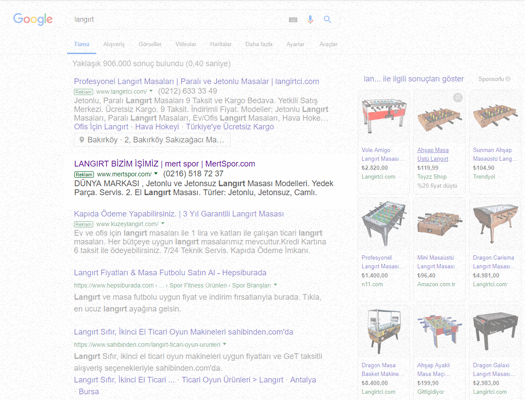Open the Ayarlar menu

pyautogui.click(x=295, y=44)
